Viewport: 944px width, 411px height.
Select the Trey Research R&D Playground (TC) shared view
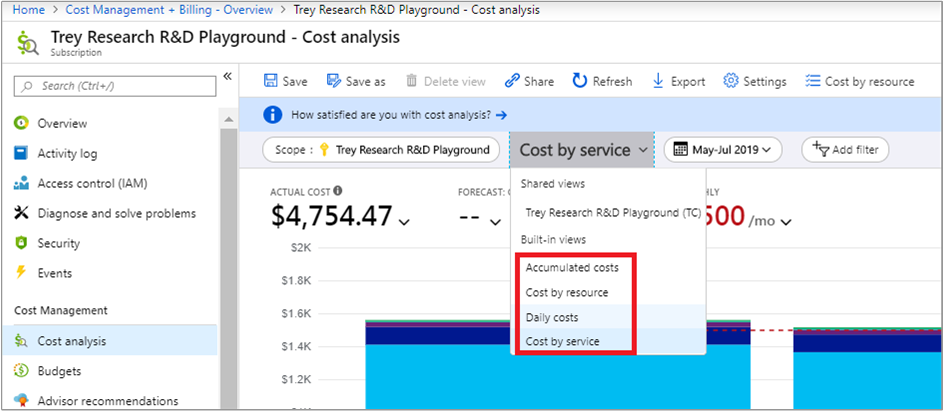point(612,213)
